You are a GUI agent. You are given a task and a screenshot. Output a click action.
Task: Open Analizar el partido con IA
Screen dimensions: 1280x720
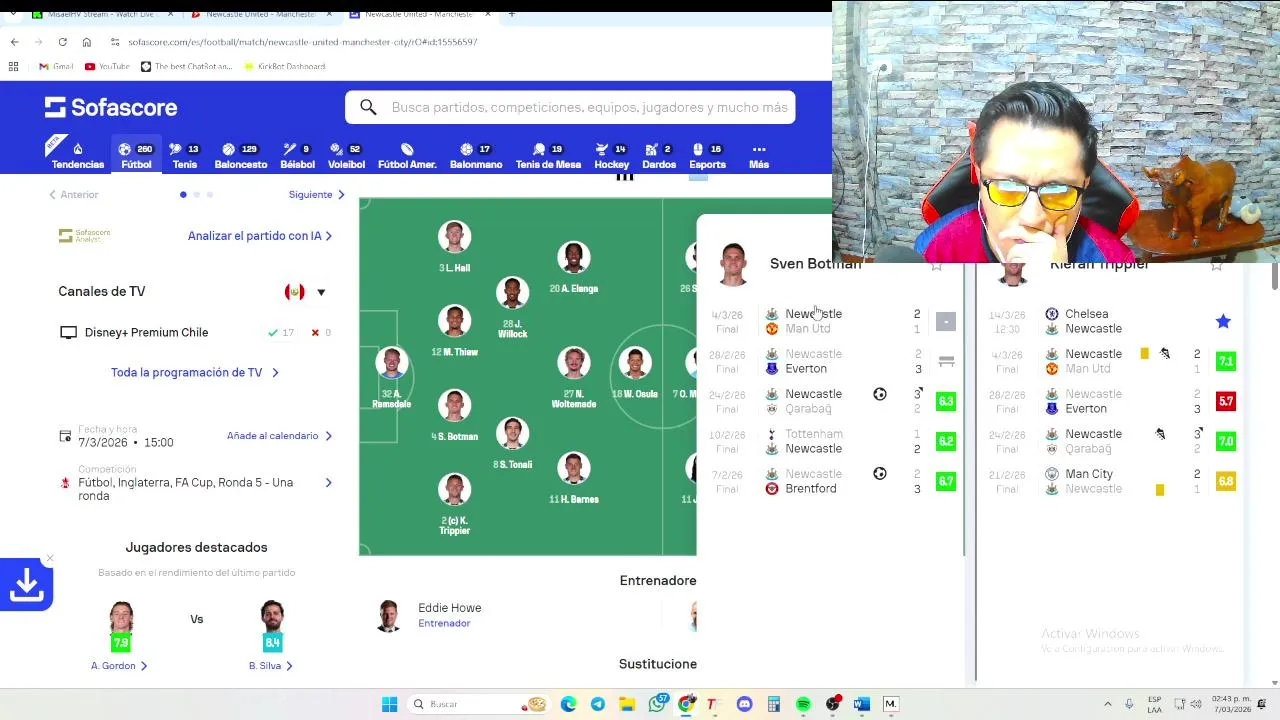pyautogui.click(x=260, y=236)
